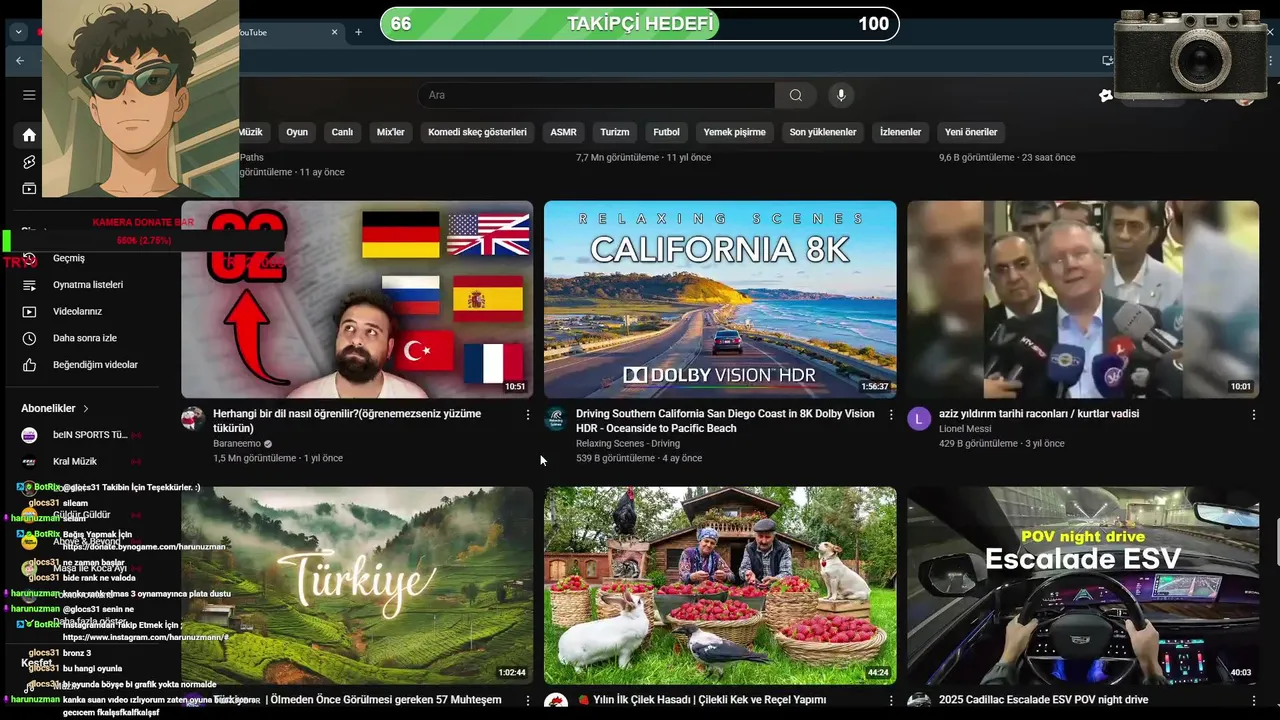Open the language learning video thumbnail
Viewport: 1280px width, 720px height.
(x=357, y=299)
